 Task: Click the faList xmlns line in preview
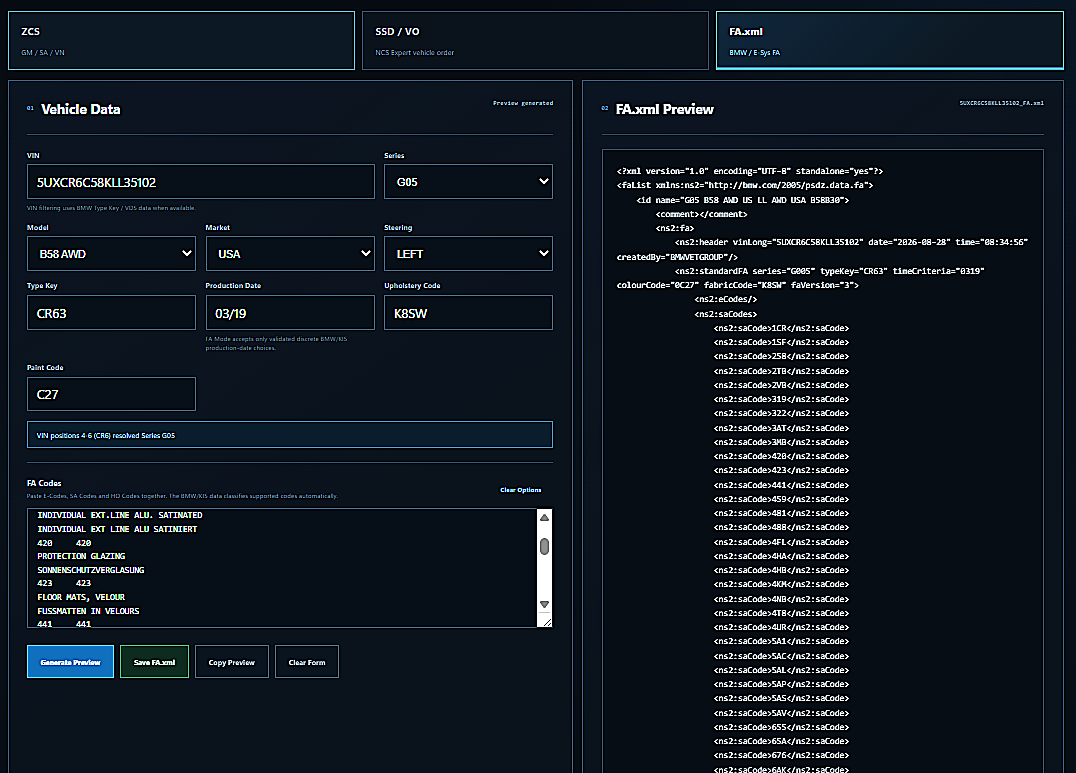(x=745, y=185)
